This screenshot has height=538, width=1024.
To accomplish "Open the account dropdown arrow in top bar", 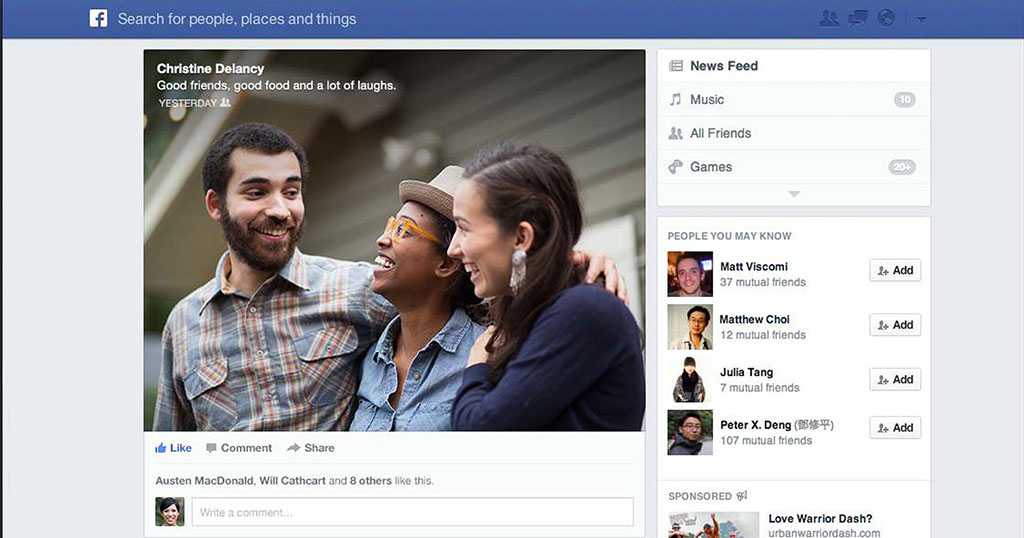I will coord(921,20).
